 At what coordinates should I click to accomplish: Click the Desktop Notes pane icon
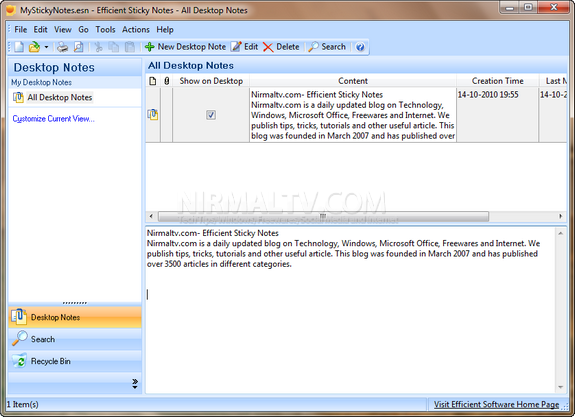[19, 317]
